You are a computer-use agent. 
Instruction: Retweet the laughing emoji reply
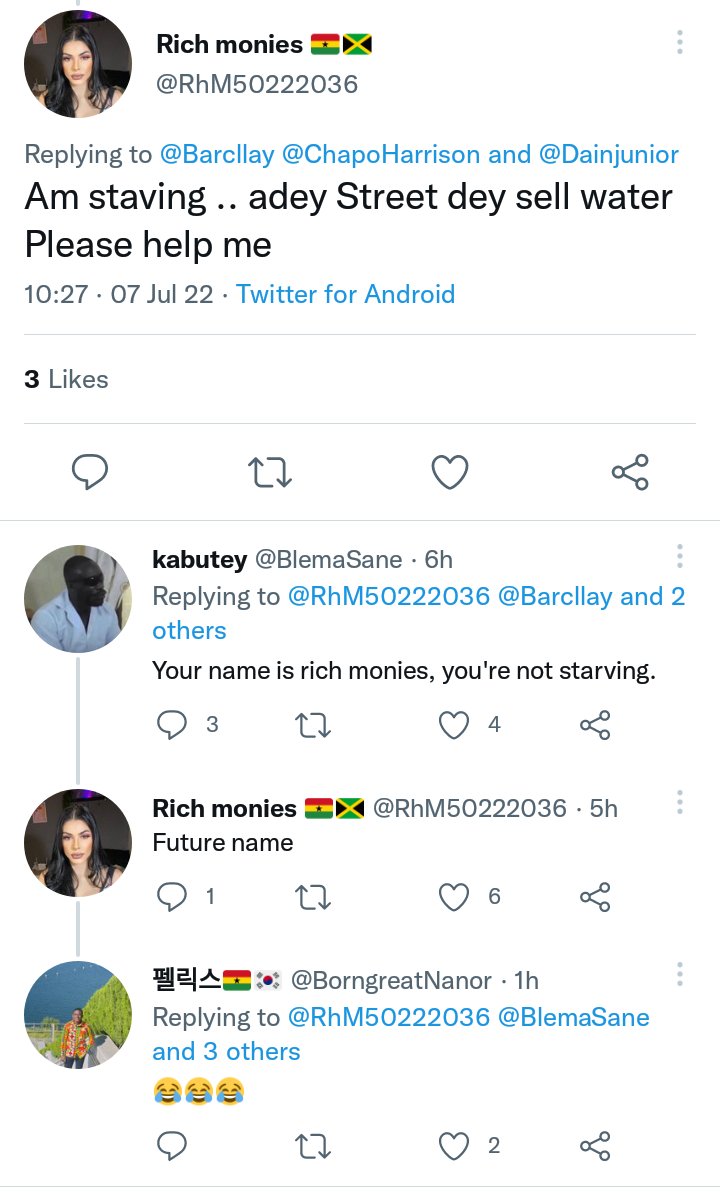click(313, 1146)
